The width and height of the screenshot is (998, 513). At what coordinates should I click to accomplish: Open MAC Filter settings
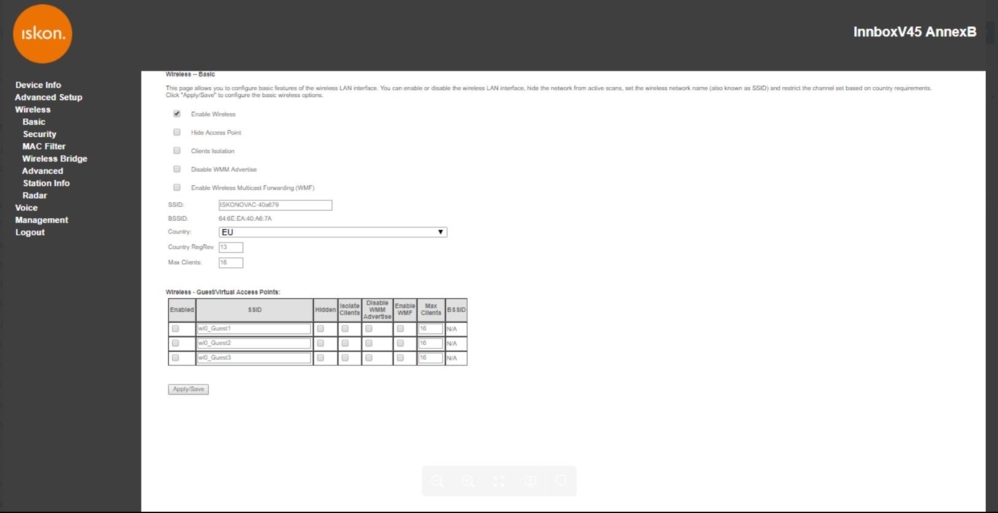click(44, 146)
